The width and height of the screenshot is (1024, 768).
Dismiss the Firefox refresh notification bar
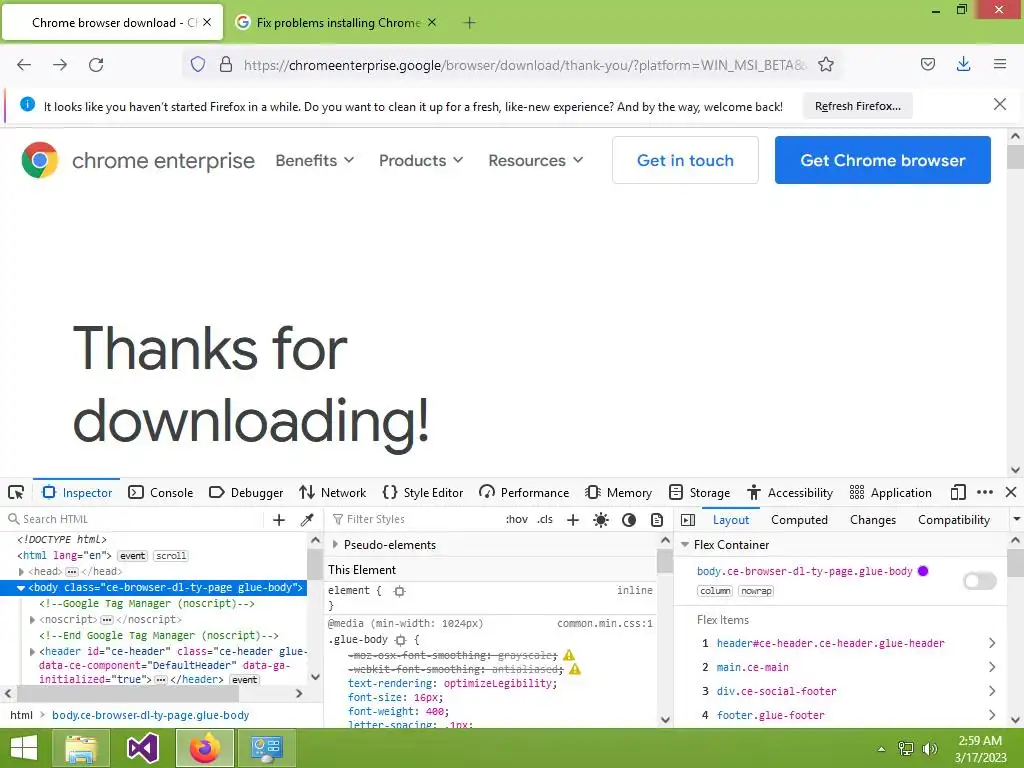point(1000,104)
